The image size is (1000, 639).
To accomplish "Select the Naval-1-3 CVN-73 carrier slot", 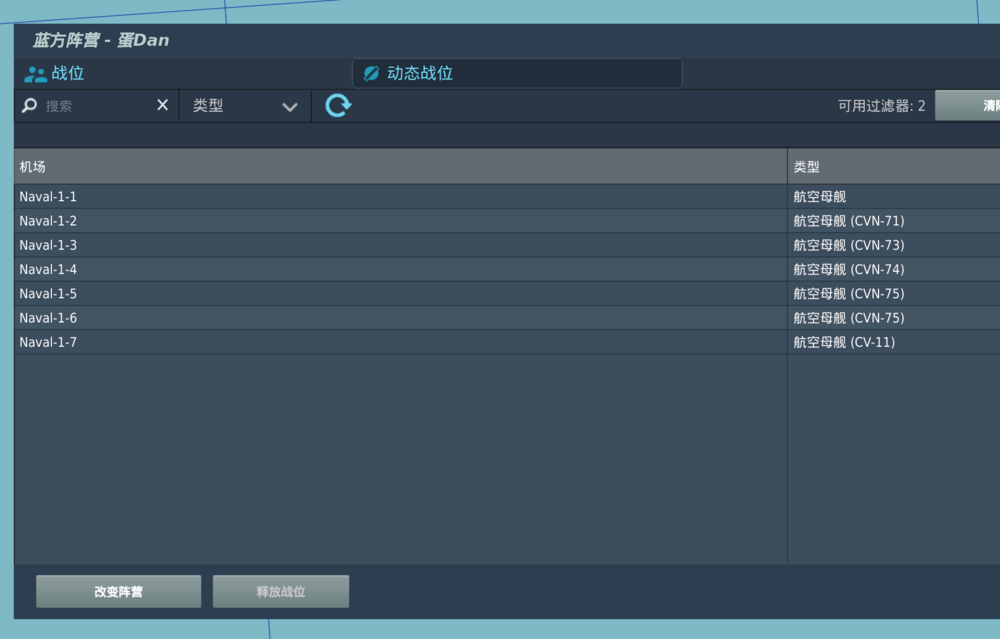I will click(300, 245).
